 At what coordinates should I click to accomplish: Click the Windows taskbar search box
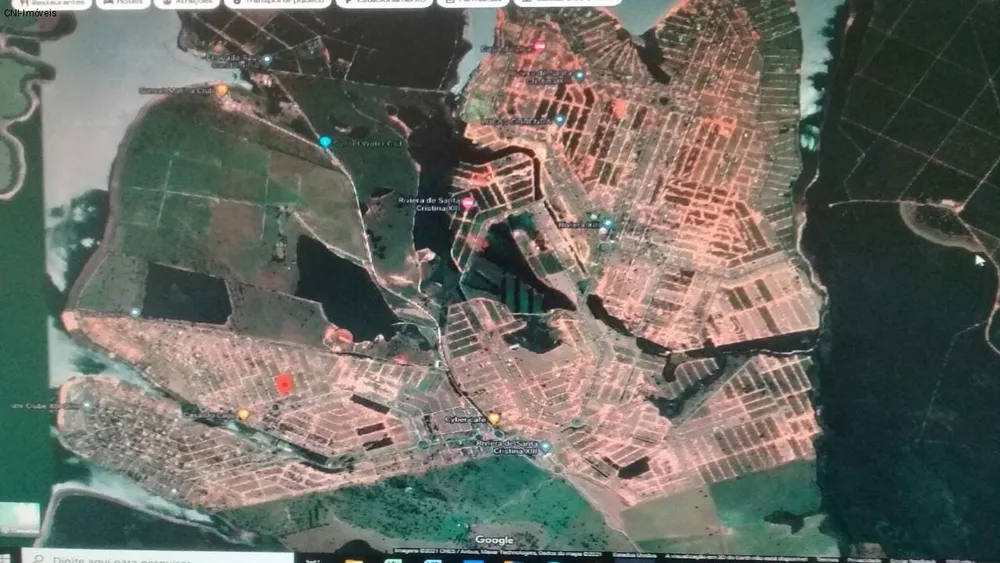[x=156, y=557]
